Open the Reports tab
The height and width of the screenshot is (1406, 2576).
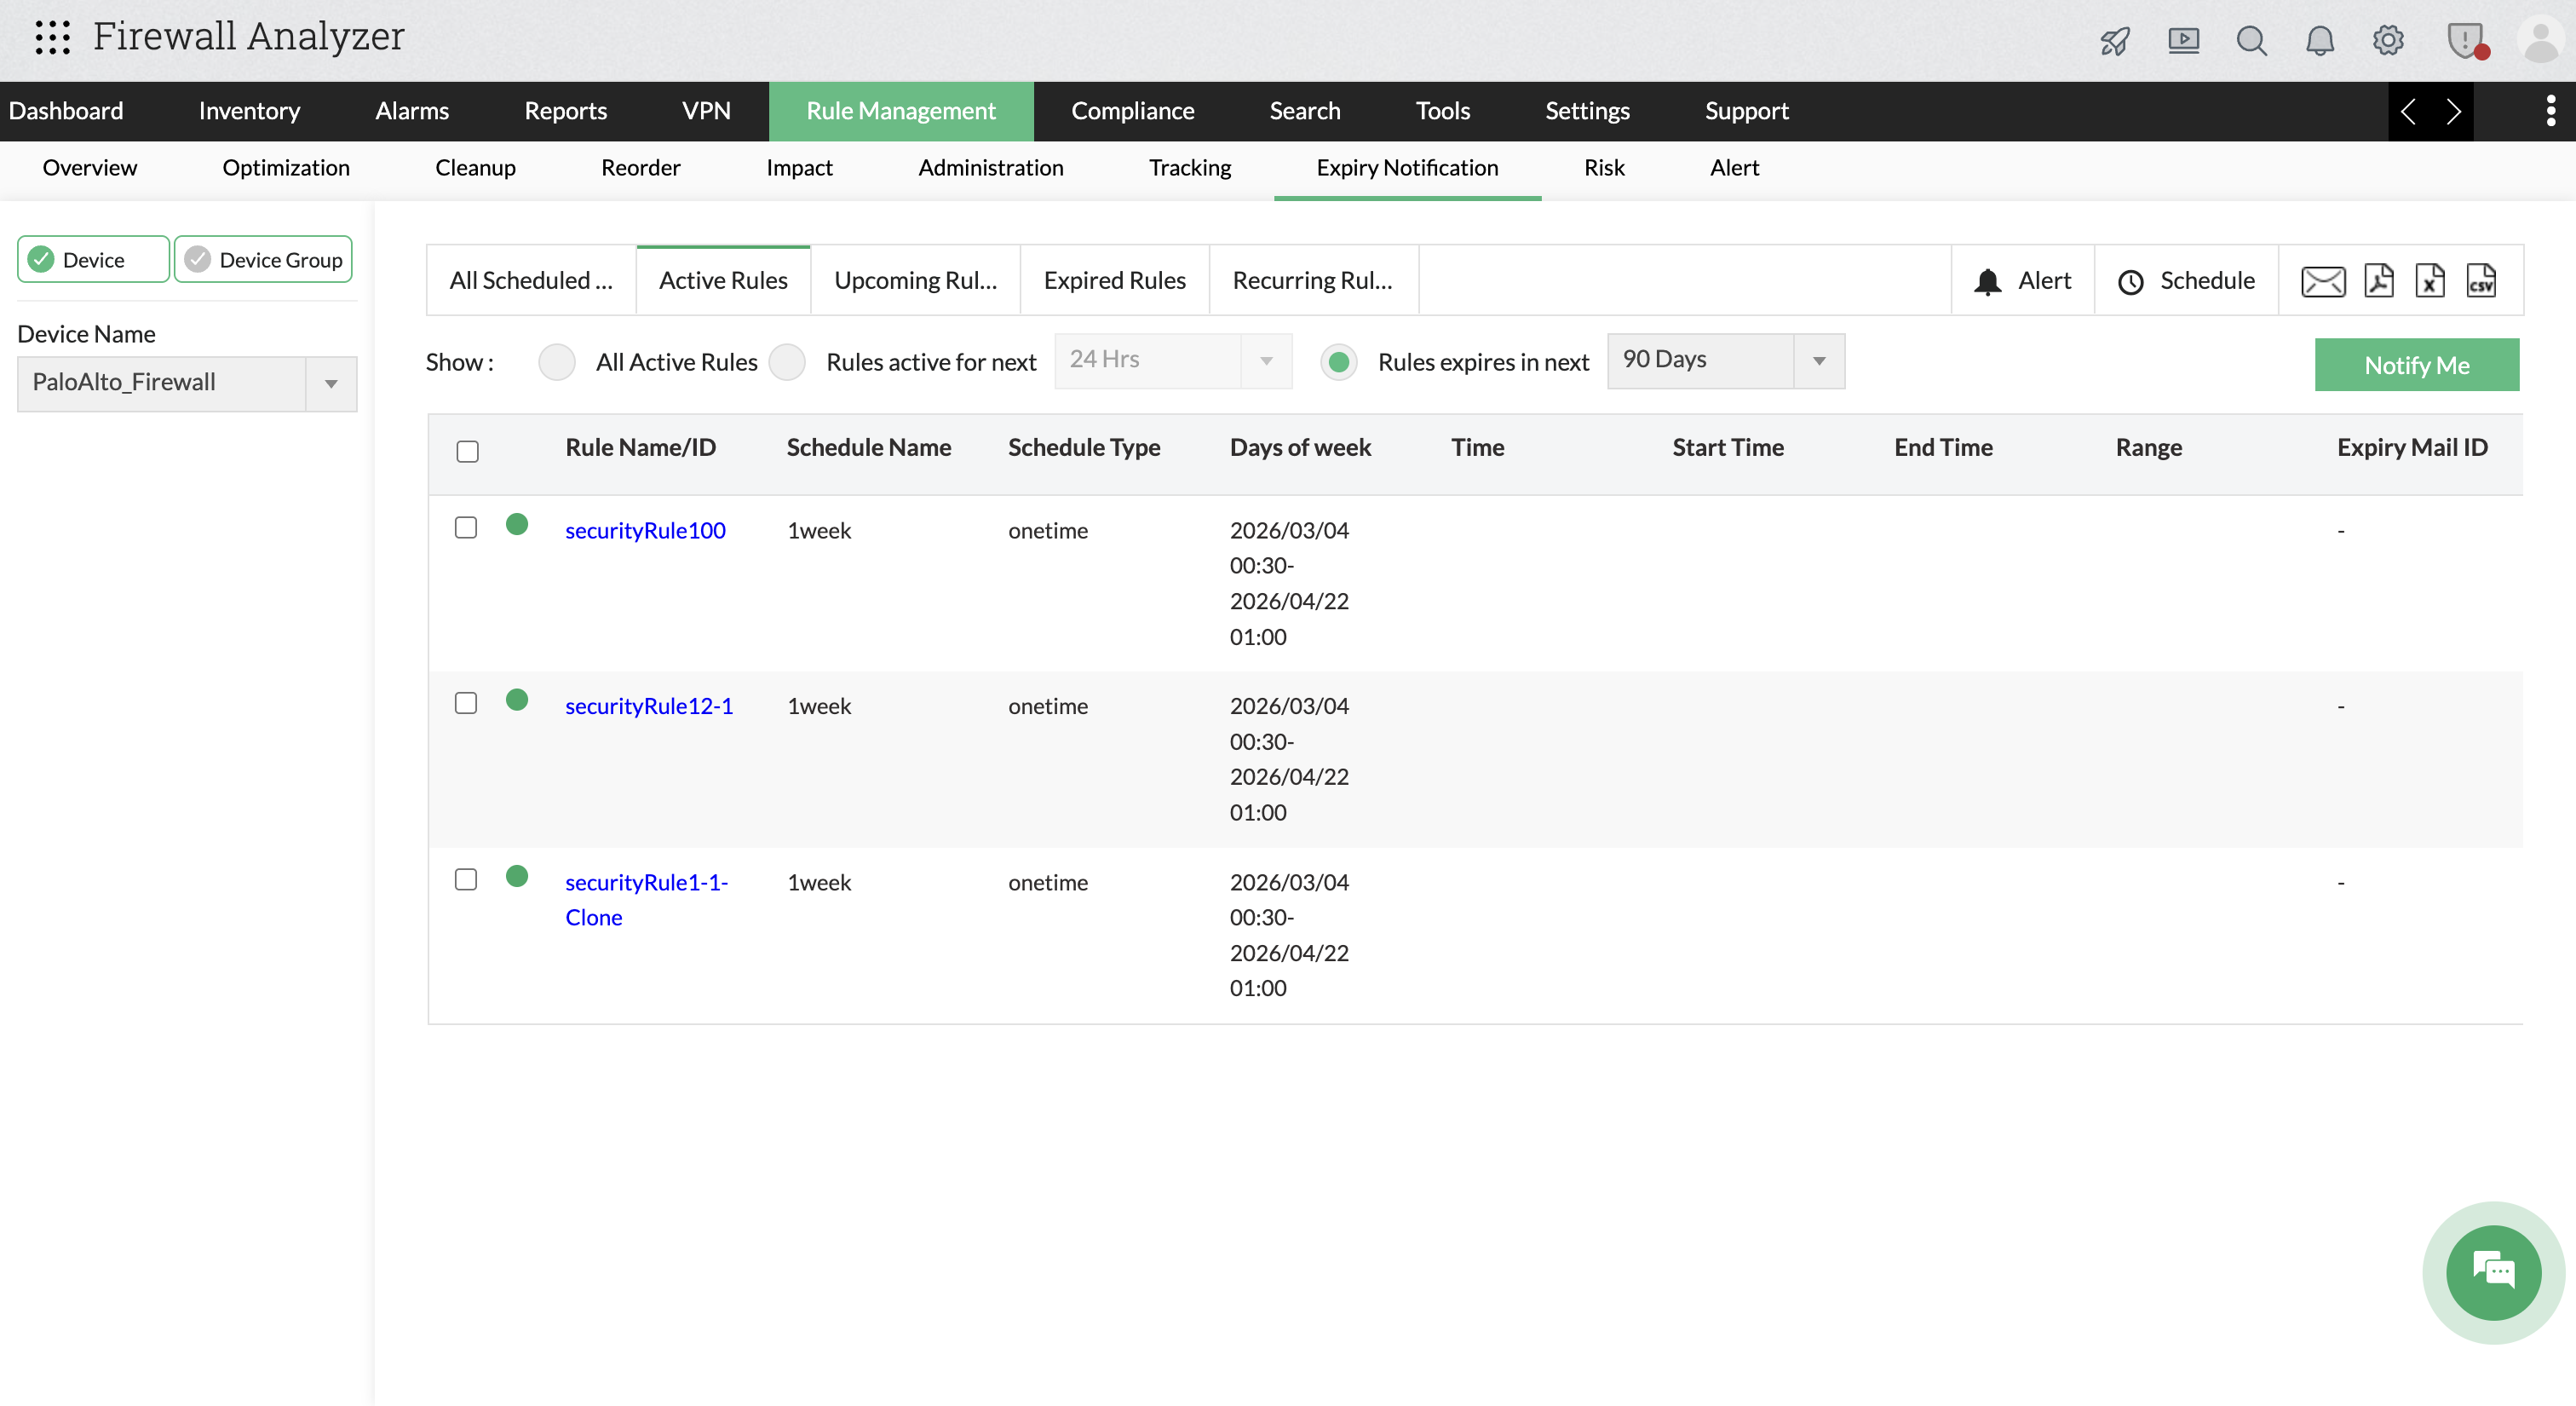(x=565, y=111)
